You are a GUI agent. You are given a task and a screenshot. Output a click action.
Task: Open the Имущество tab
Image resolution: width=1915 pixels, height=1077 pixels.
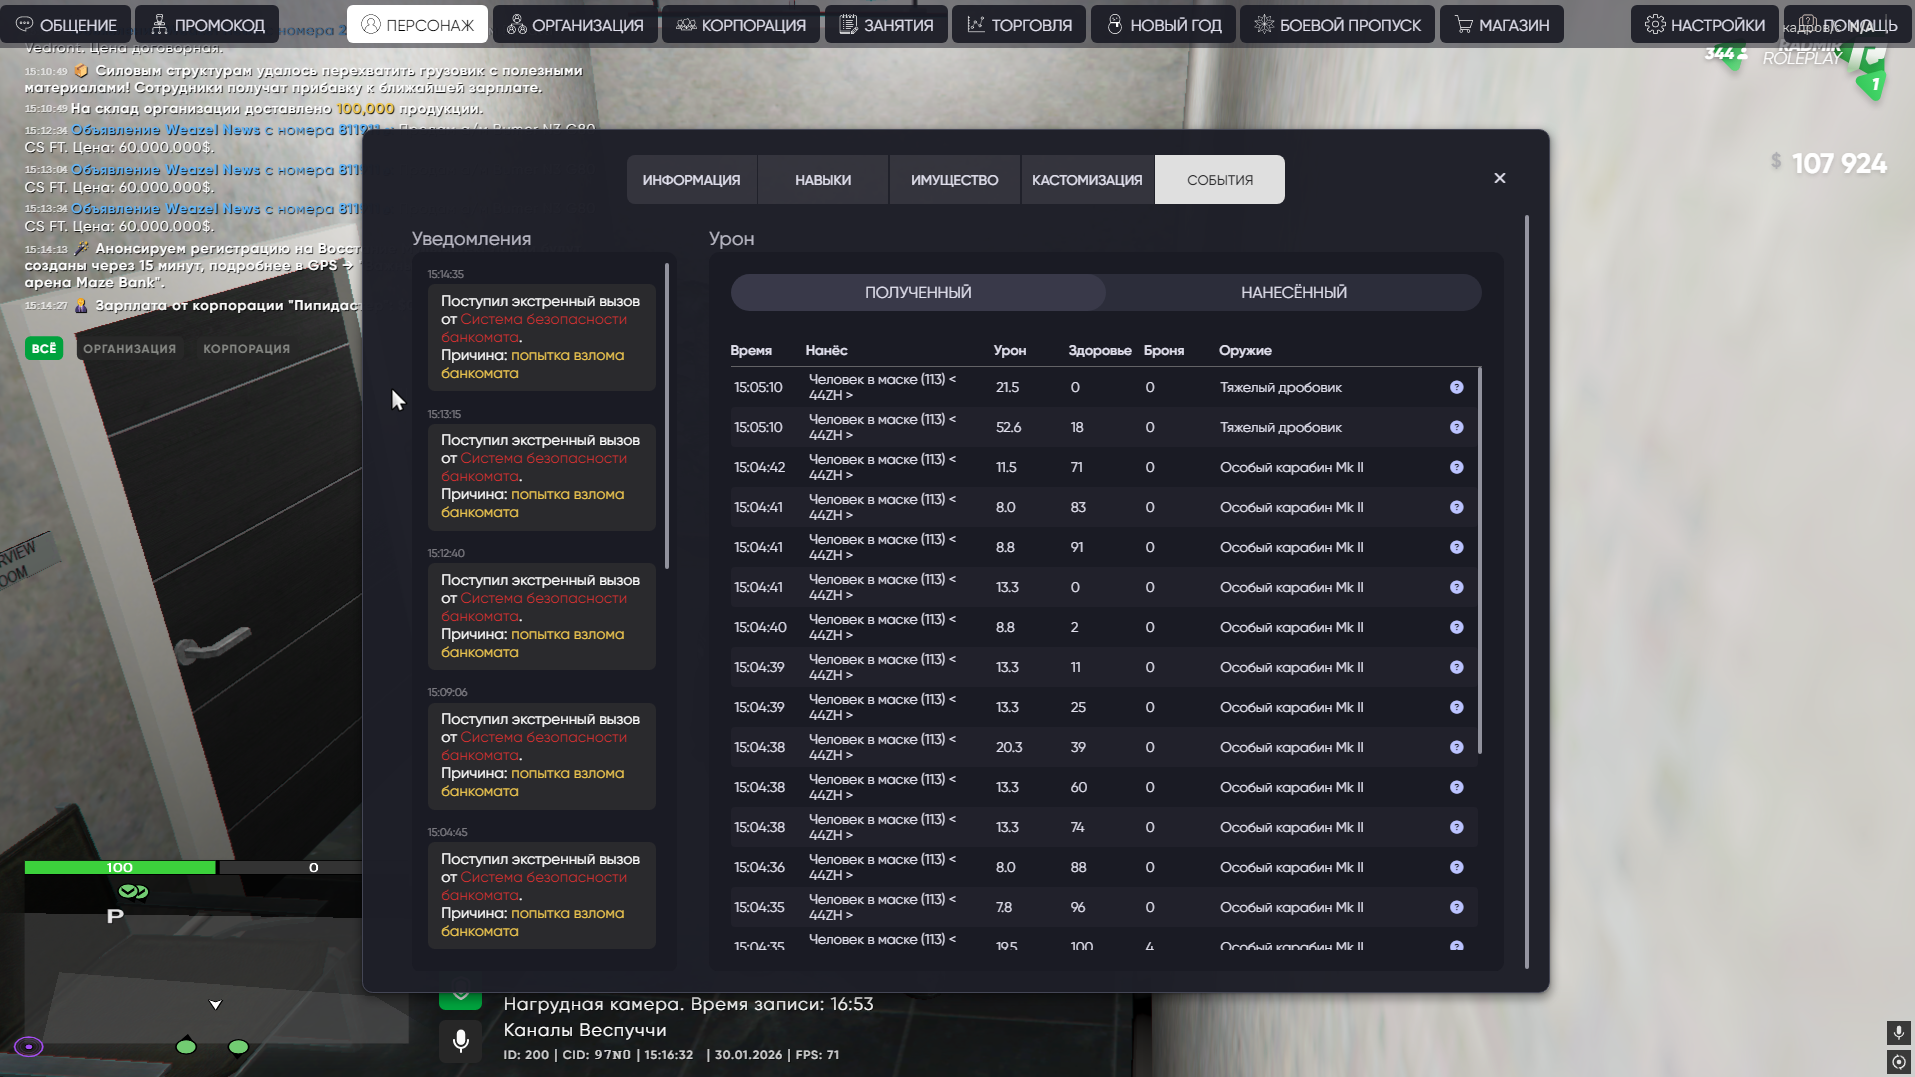954,180
